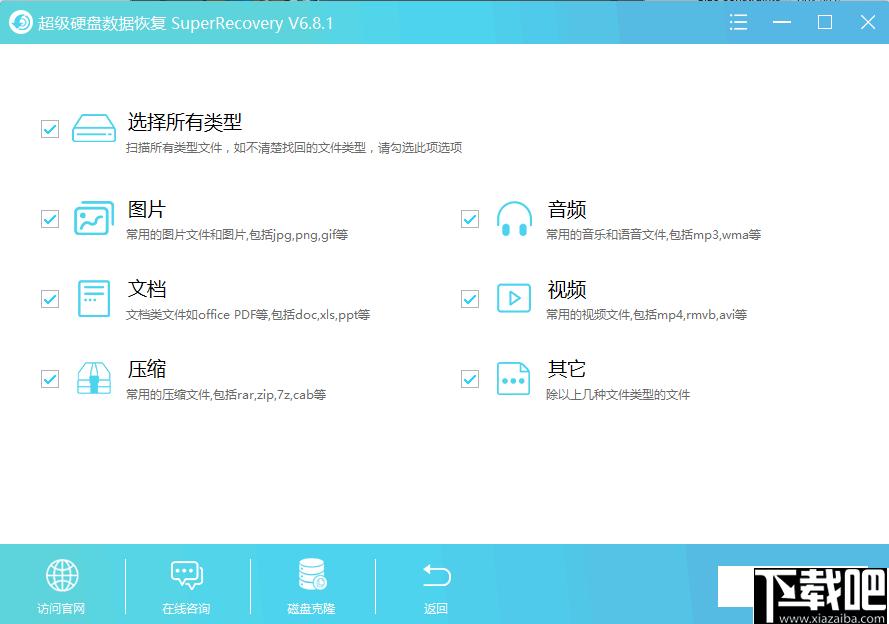Uncheck the 图片 checkbox
Image resolution: width=889 pixels, height=624 pixels.
click(50, 219)
